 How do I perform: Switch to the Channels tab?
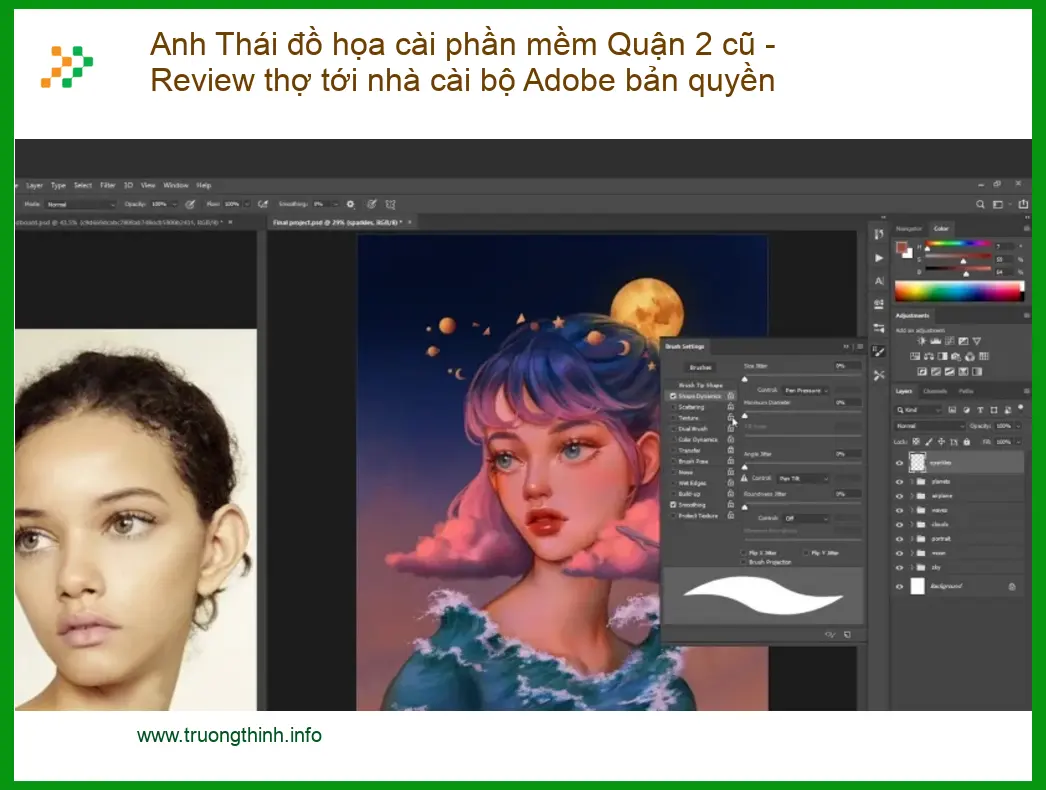pyautogui.click(x=935, y=391)
